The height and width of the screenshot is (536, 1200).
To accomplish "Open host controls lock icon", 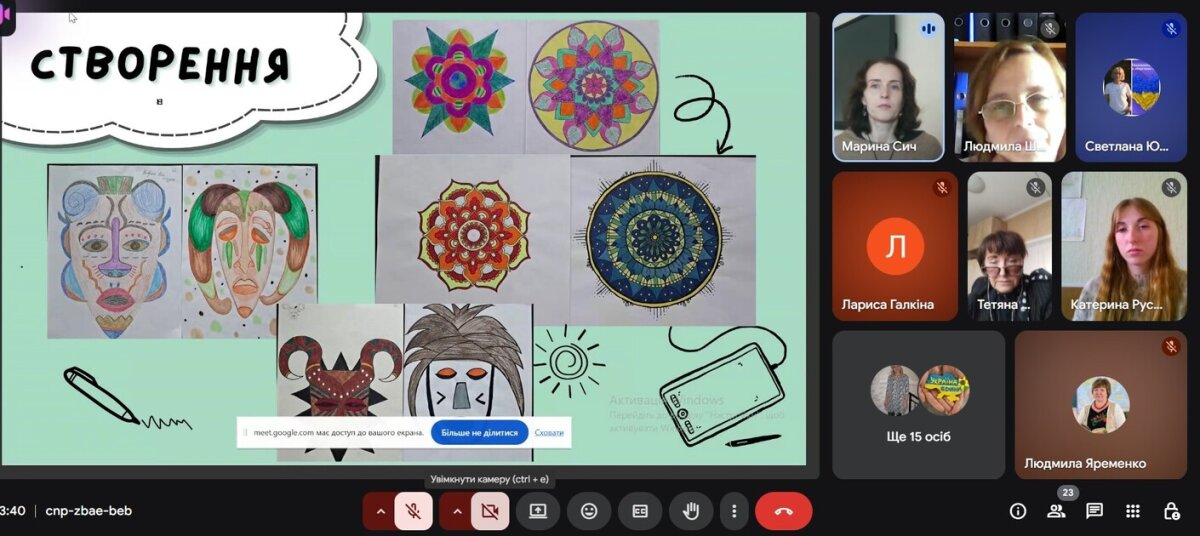I will [1171, 511].
